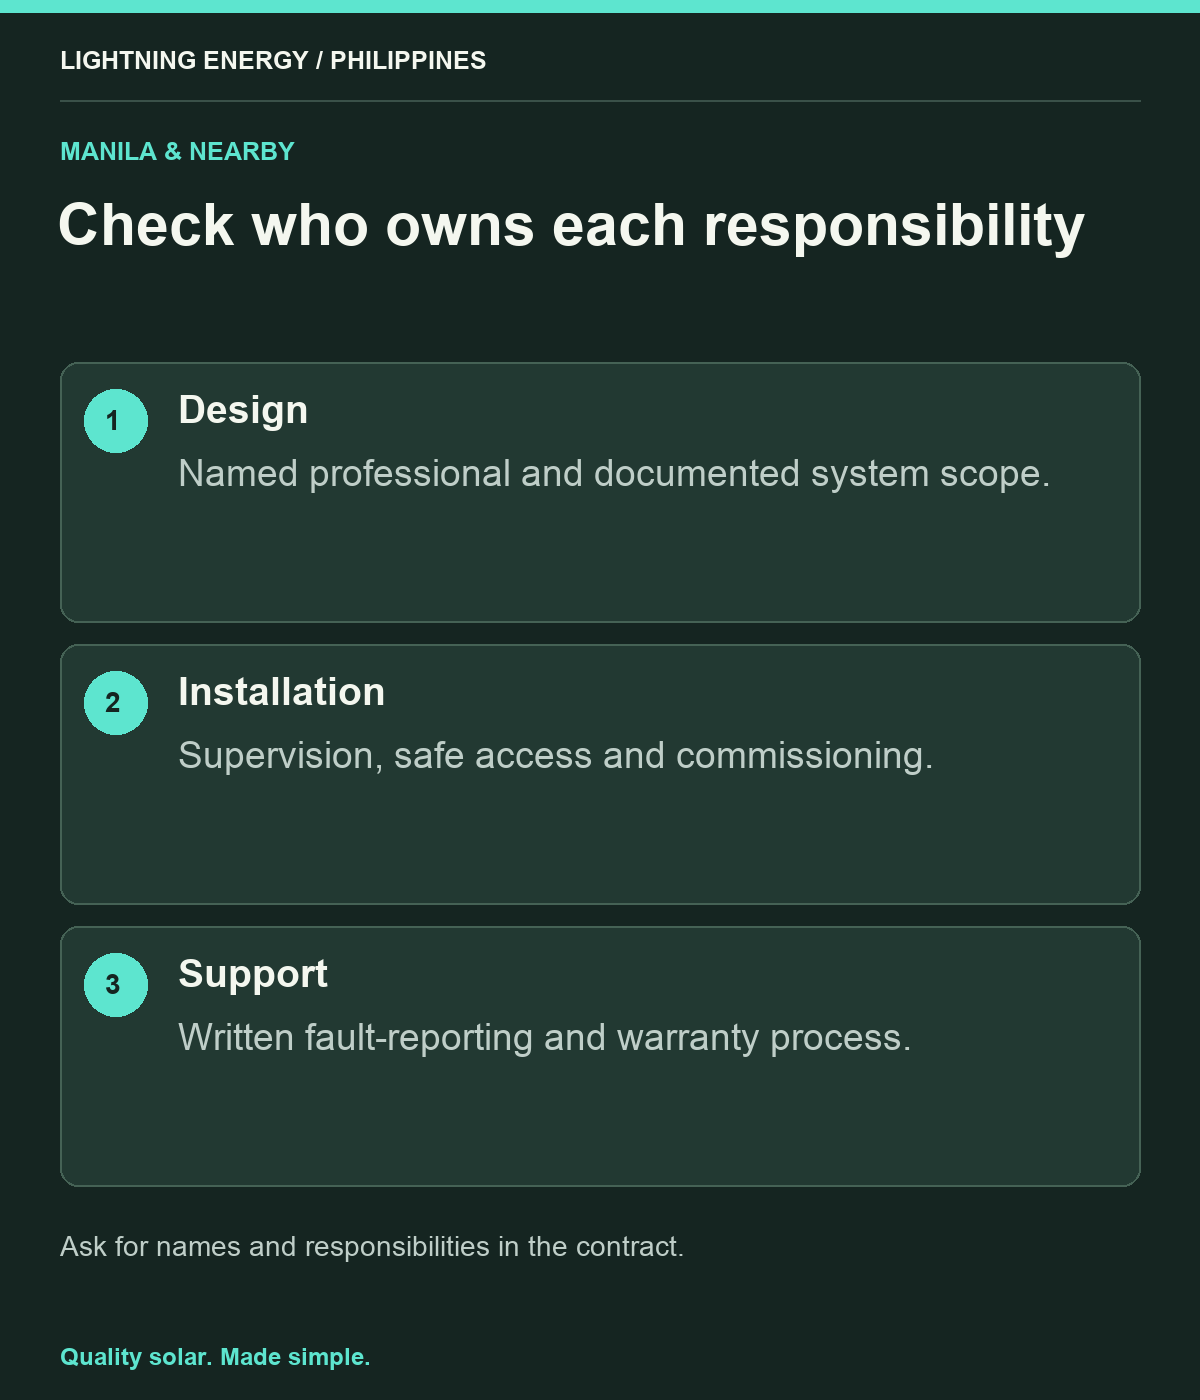This screenshot has width=1200, height=1400.
Task: Select the "Support" card heading
Action: pos(253,975)
